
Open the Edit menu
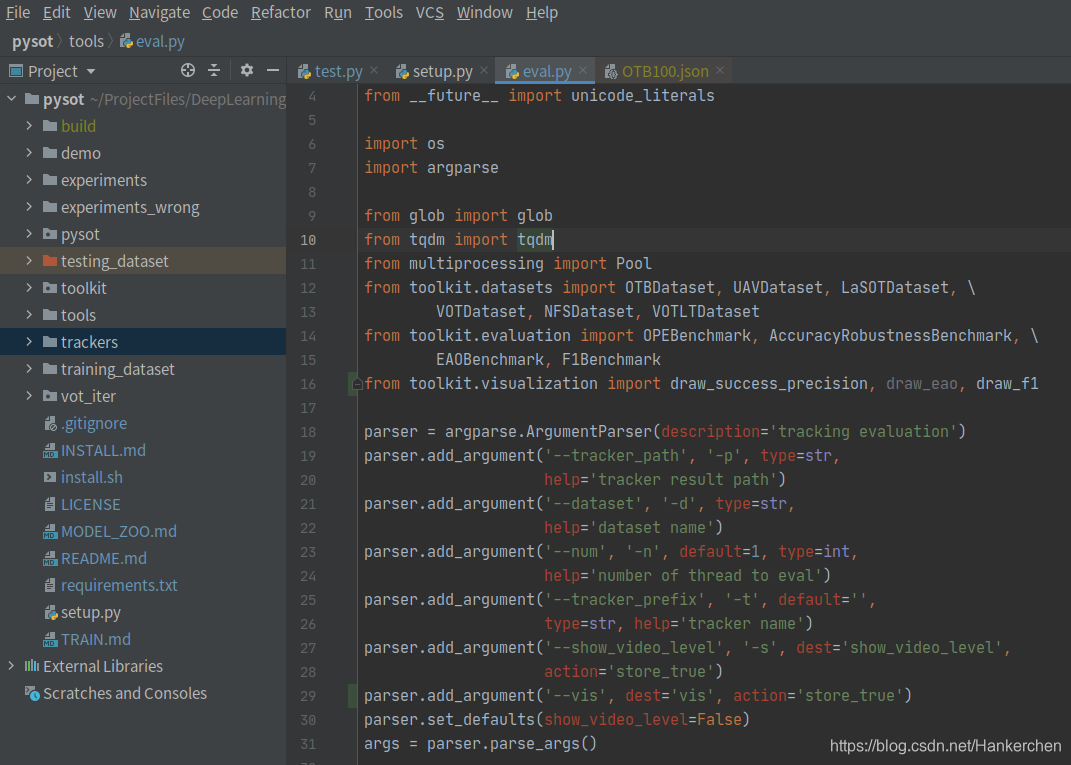[57, 12]
